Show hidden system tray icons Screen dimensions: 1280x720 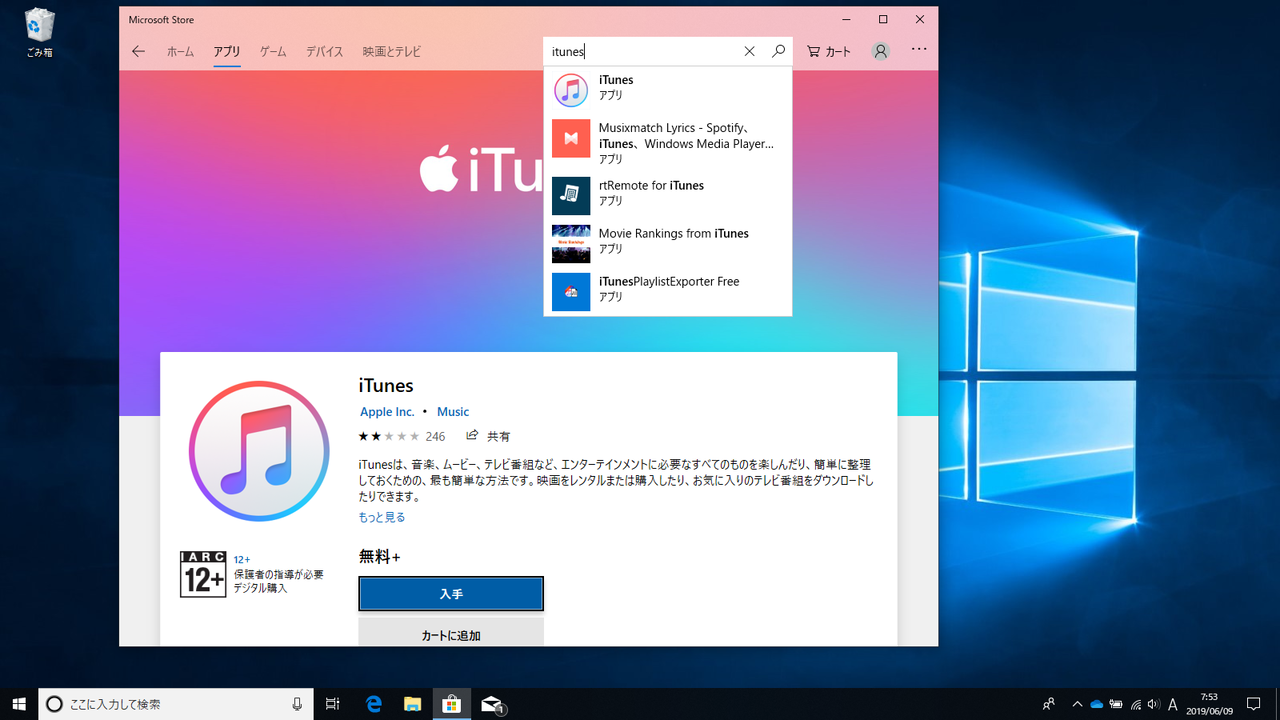click(x=1076, y=704)
